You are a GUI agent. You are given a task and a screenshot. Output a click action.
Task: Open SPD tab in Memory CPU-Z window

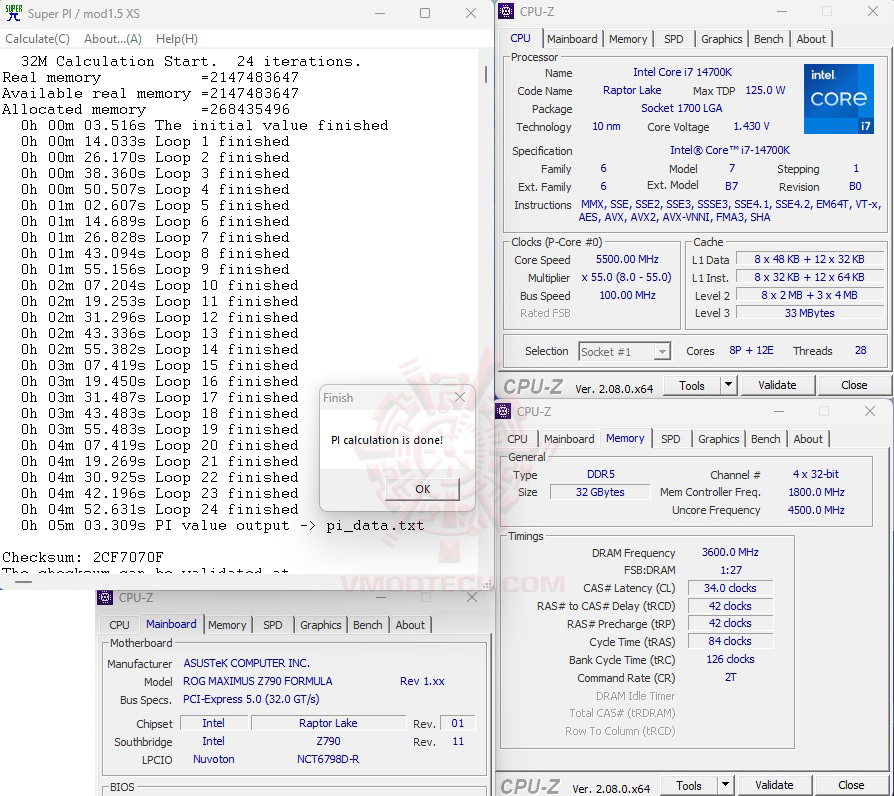[670, 439]
